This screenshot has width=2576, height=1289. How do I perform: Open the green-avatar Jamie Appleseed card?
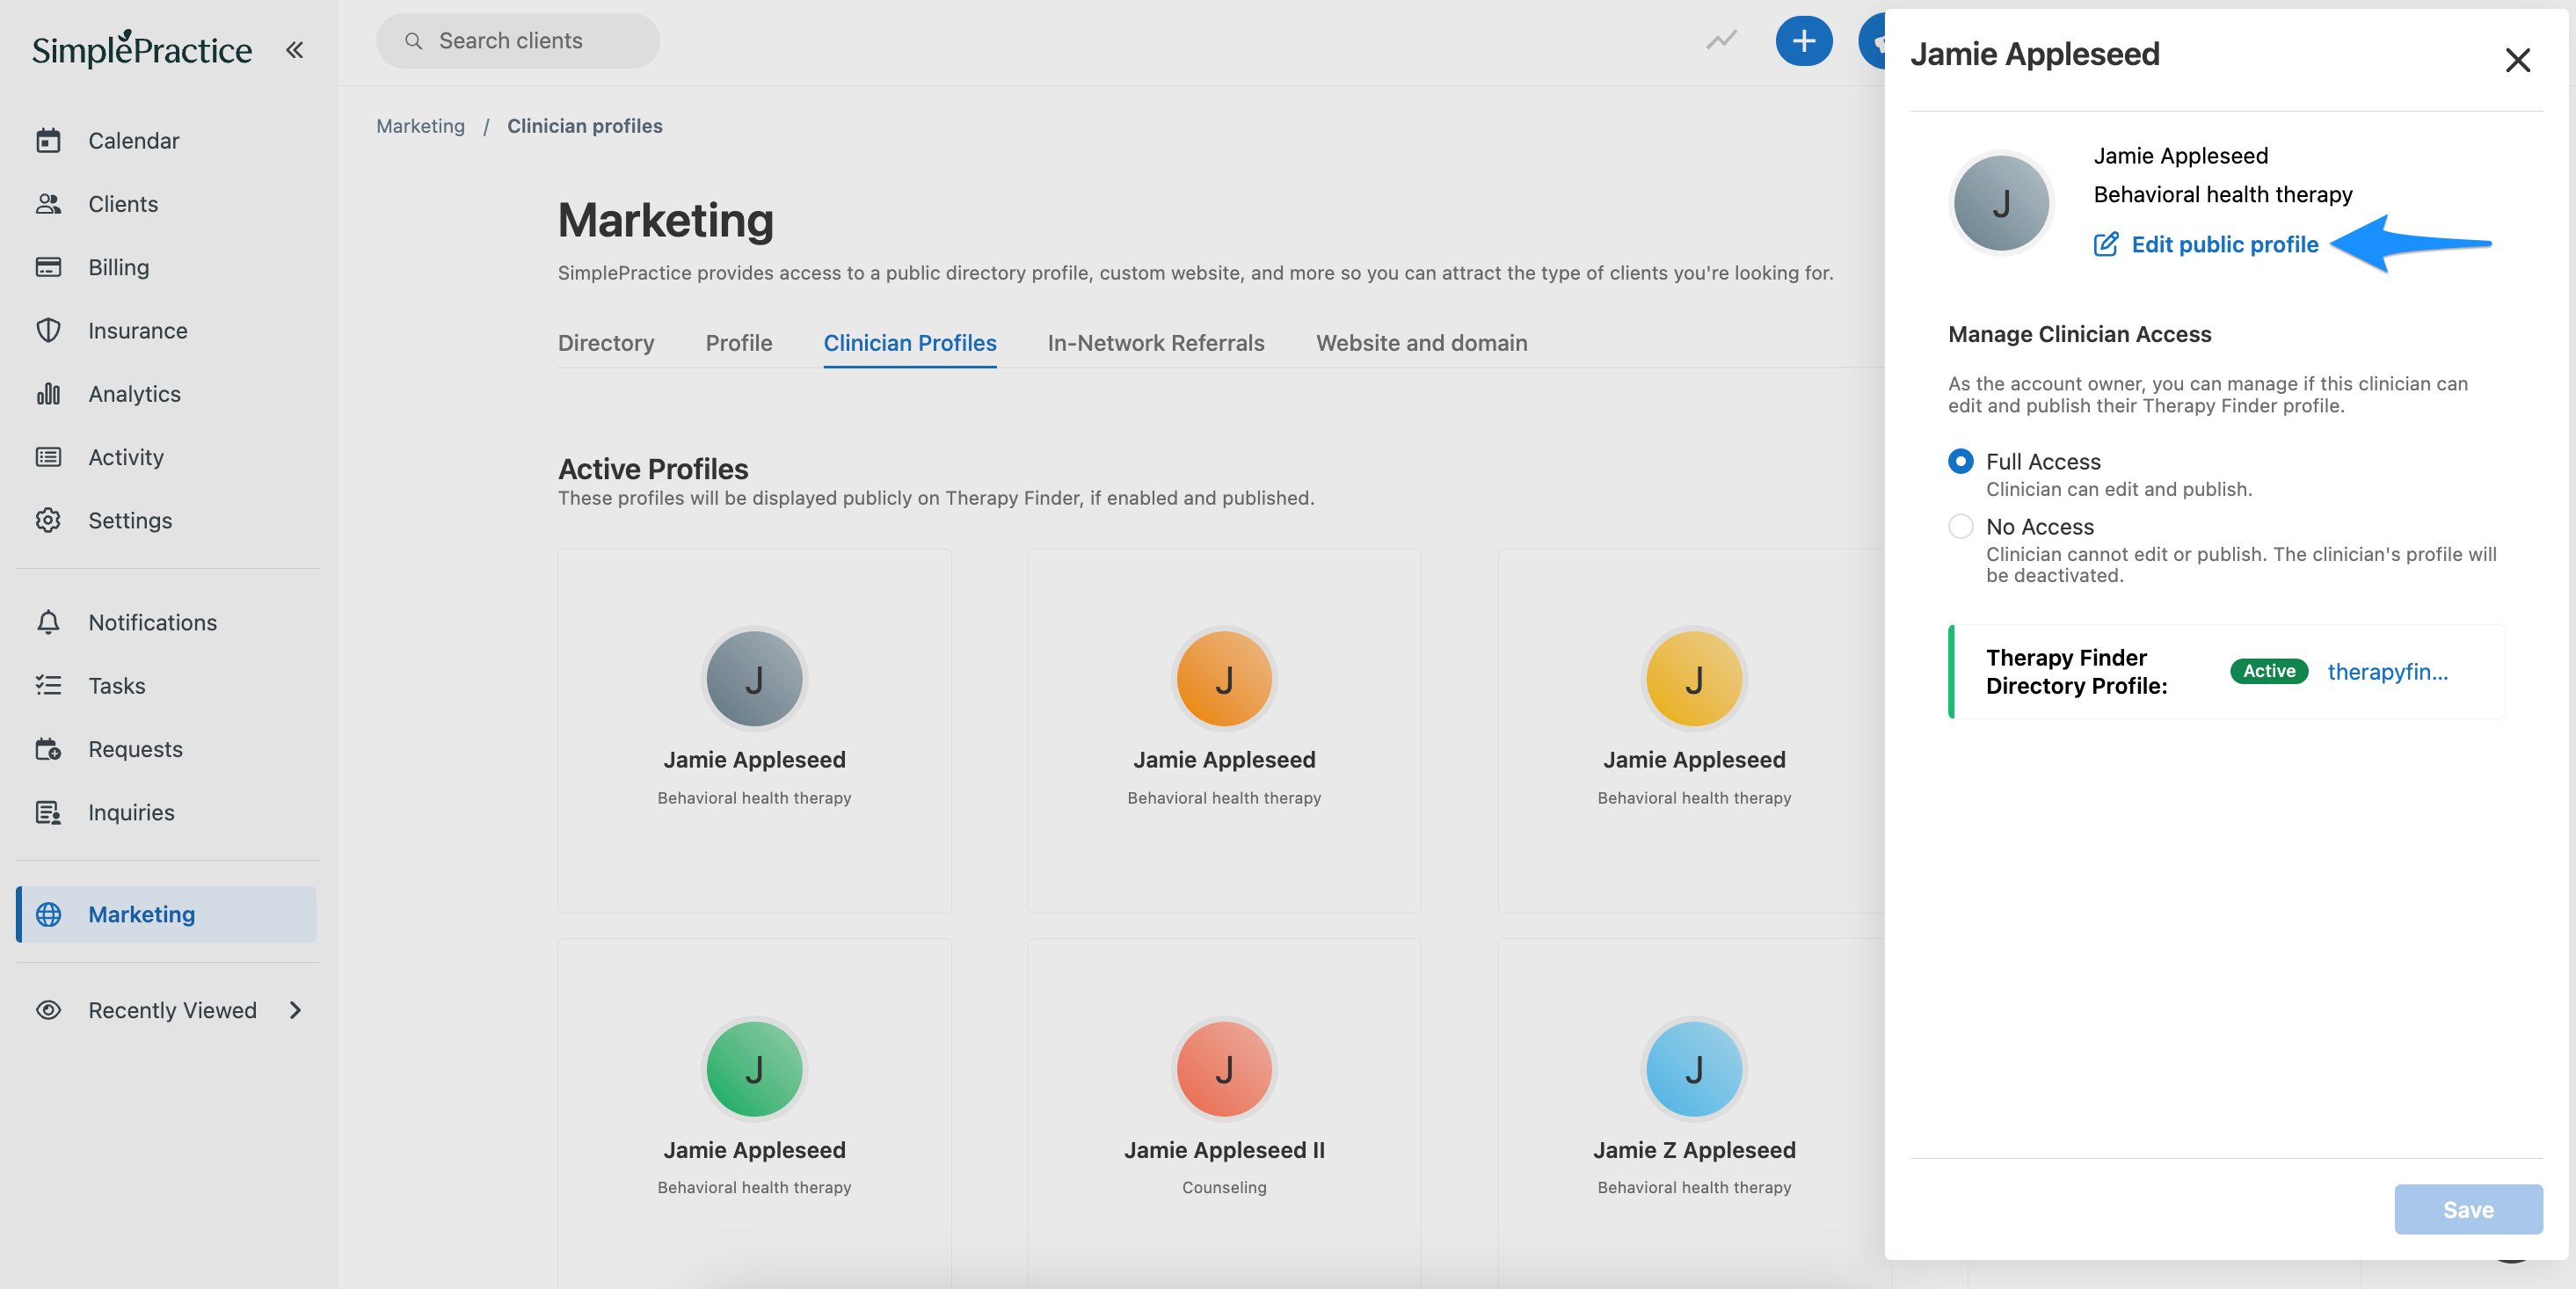[754, 1112]
